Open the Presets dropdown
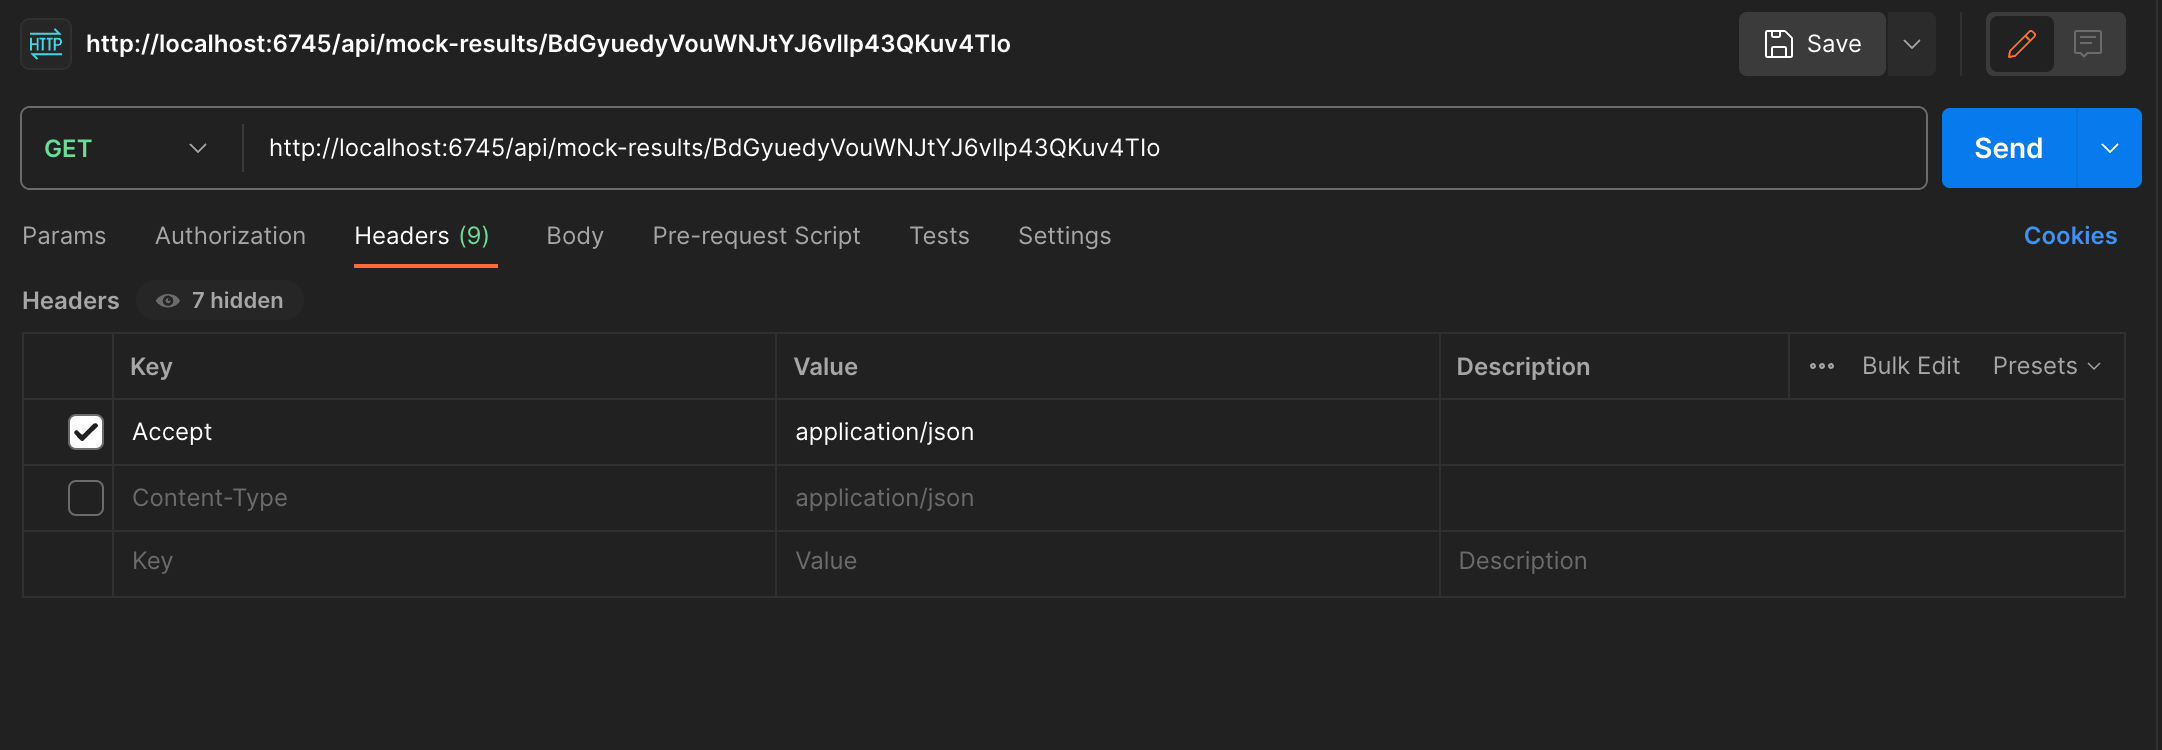The height and width of the screenshot is (750, 2162). (x=2046, y=366)
